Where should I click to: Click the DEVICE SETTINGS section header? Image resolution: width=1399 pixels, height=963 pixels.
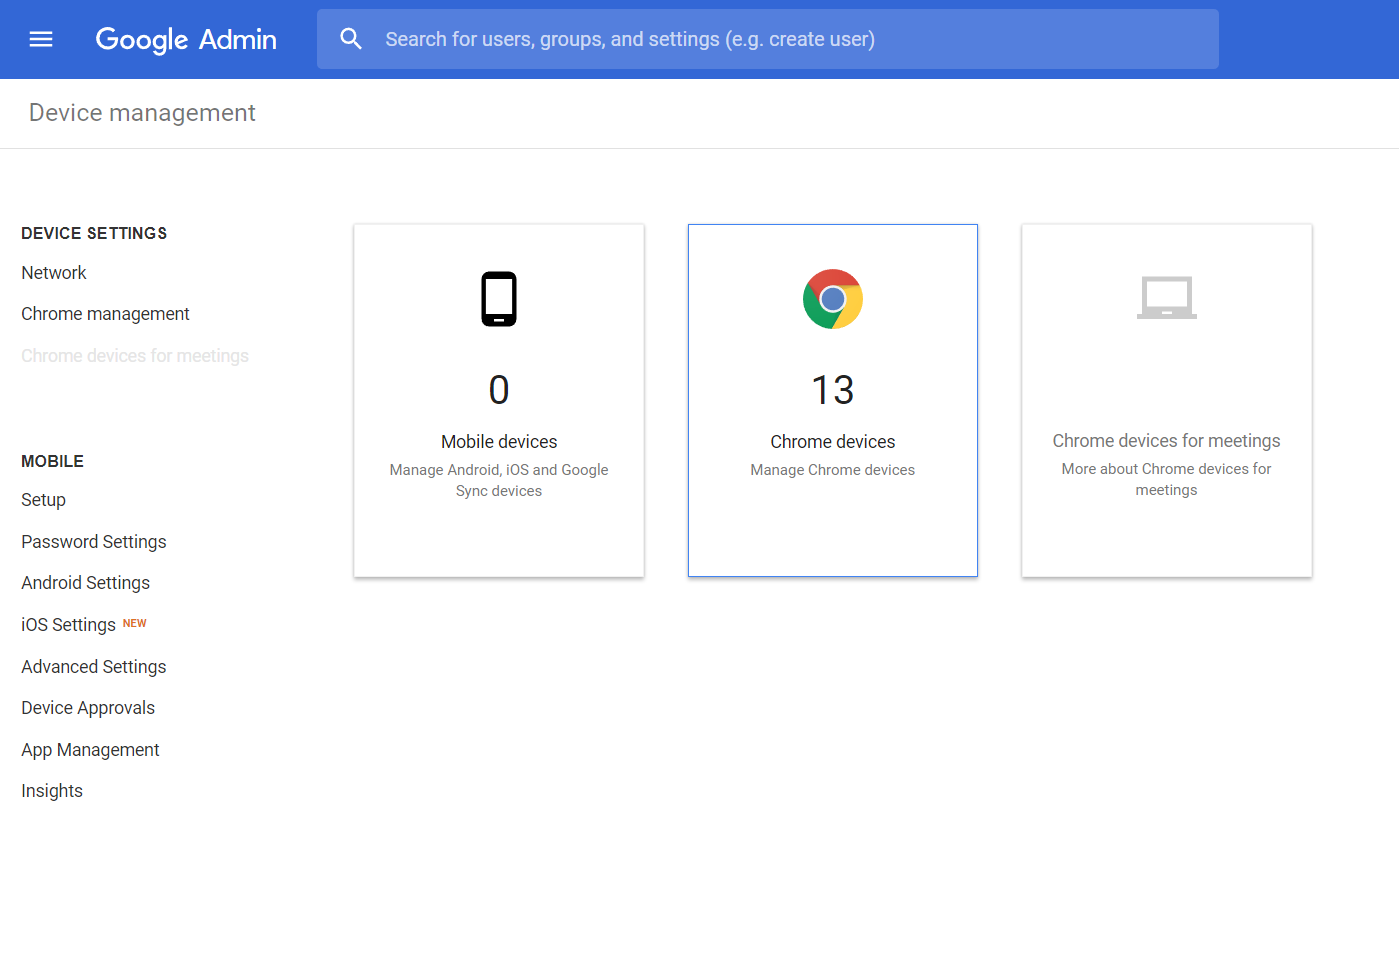pos(94,233)
